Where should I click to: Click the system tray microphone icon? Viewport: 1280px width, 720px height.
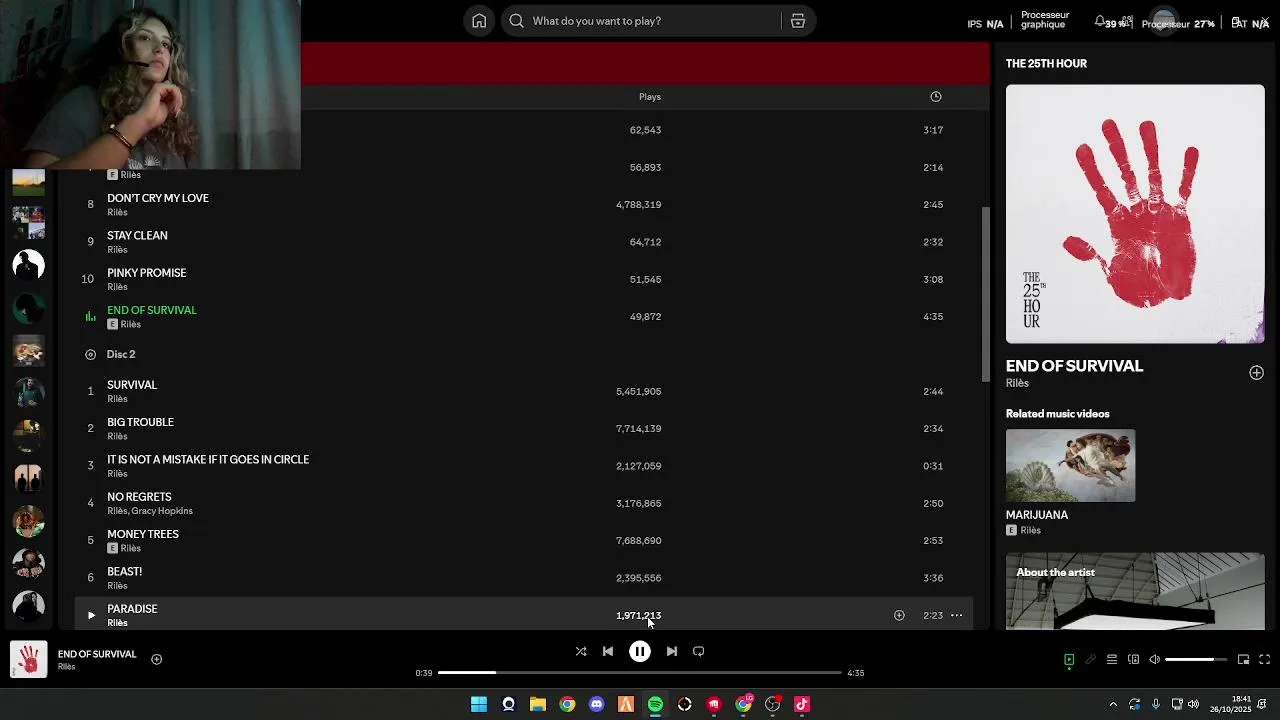1155,704
